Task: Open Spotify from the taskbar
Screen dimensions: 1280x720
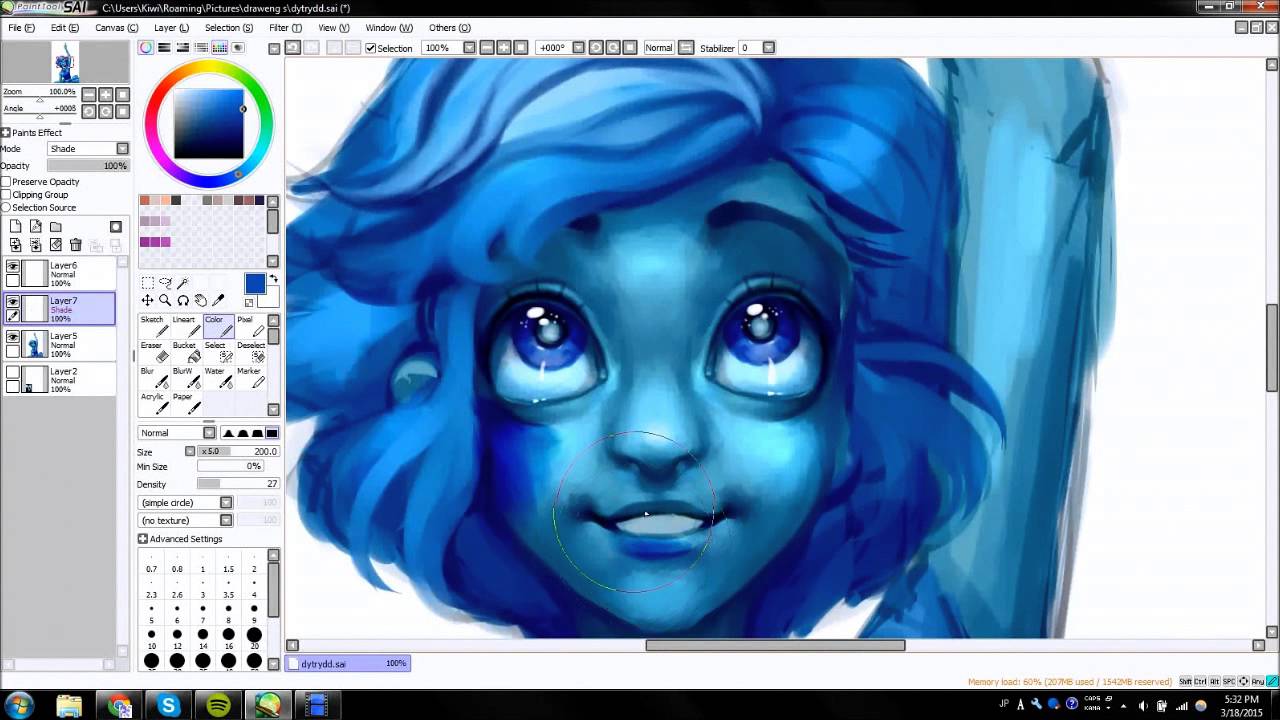Action: tap(217, 706)
